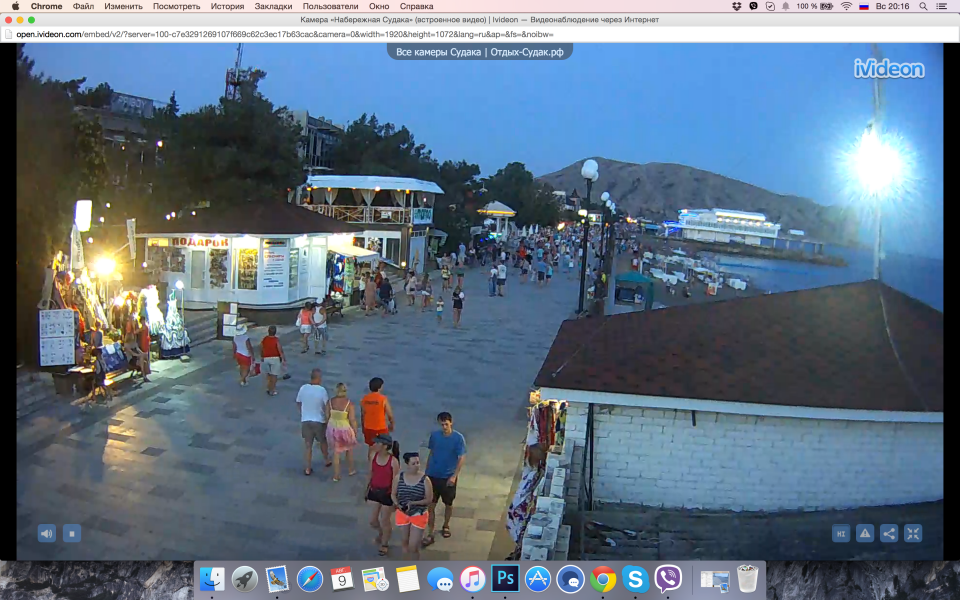The width and height of the screenshot is (960, 600).
Task: Mute the camera stream sound
Action: (47, 533)
